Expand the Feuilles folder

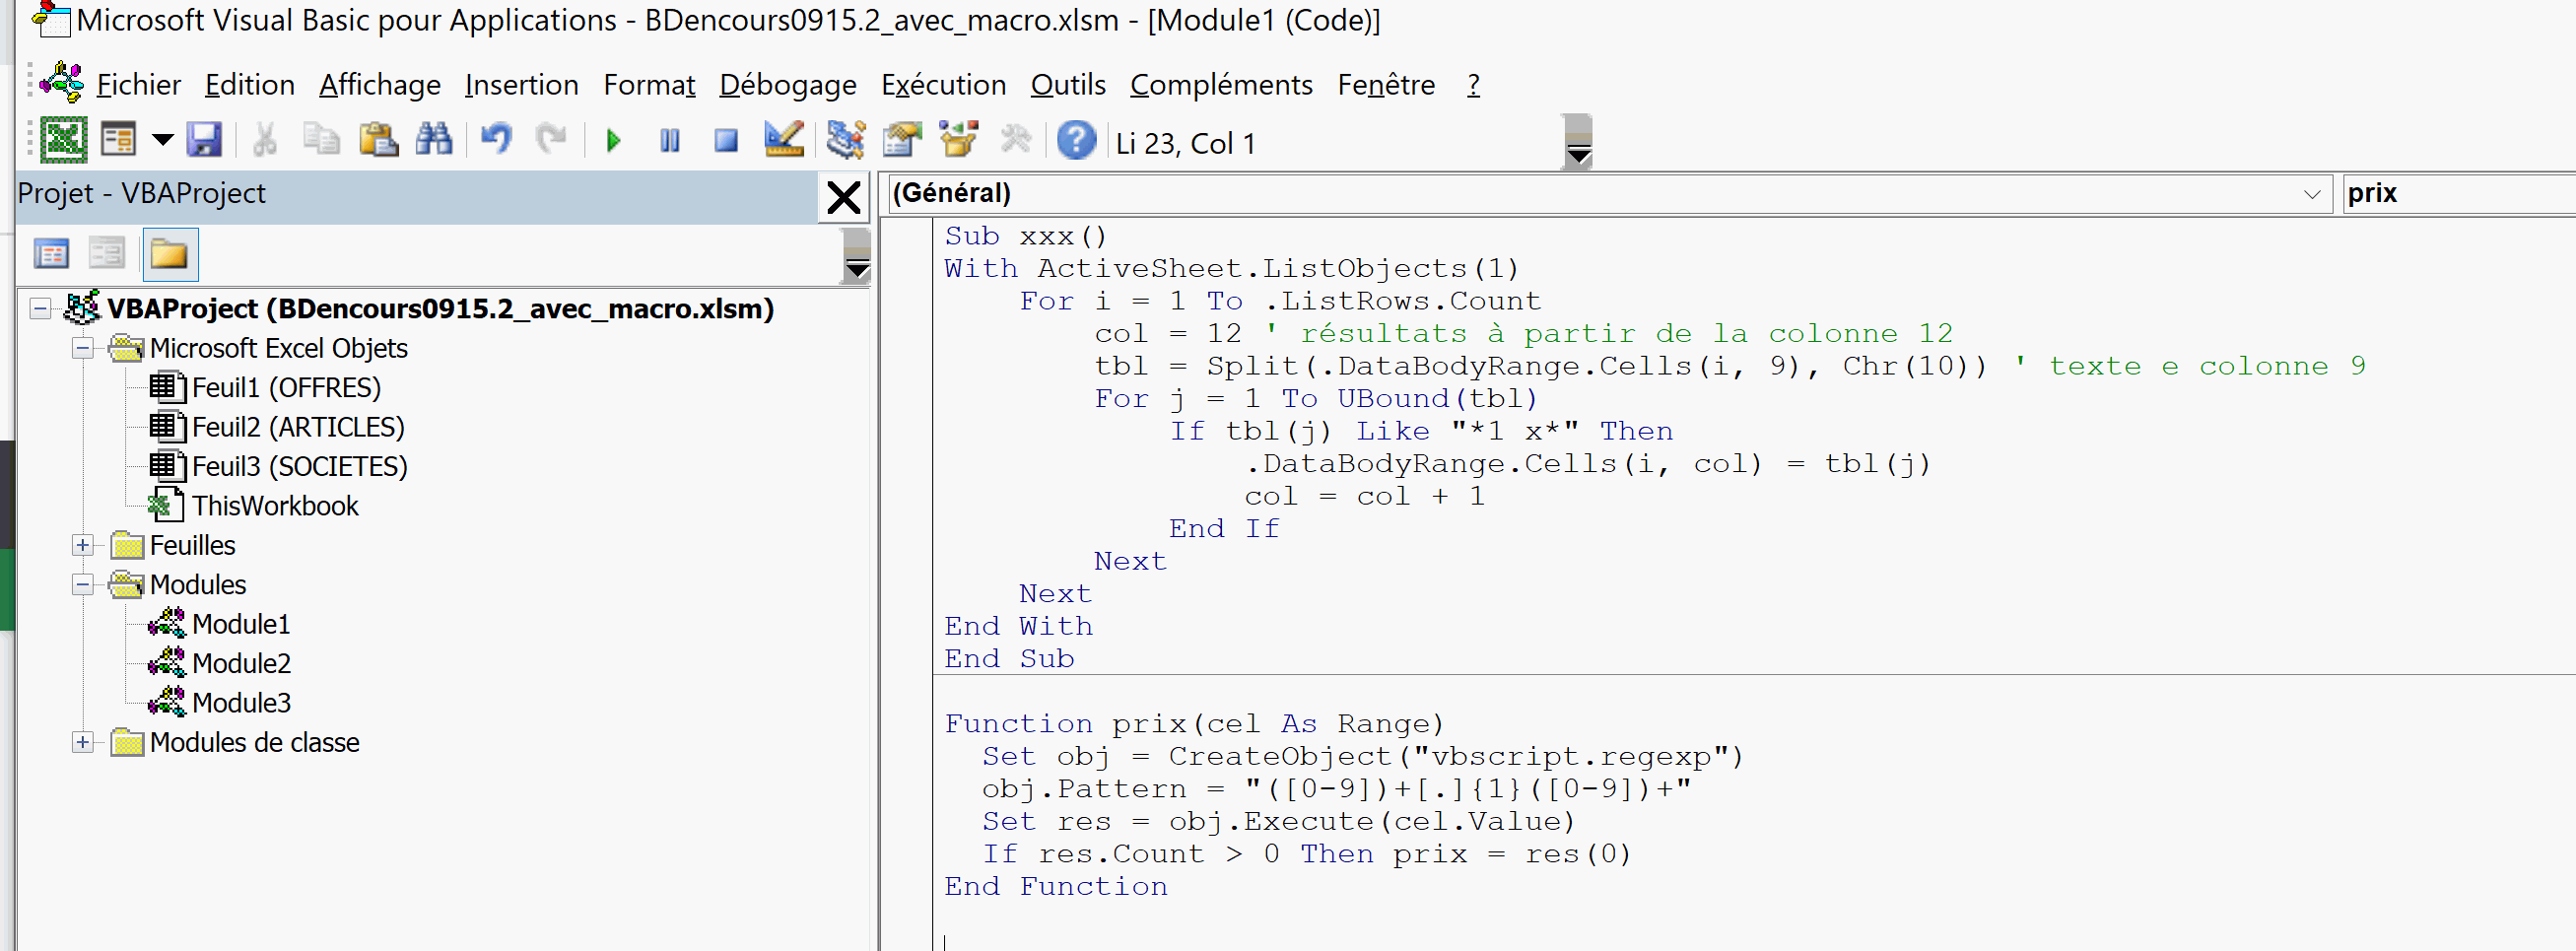(83, 546)
